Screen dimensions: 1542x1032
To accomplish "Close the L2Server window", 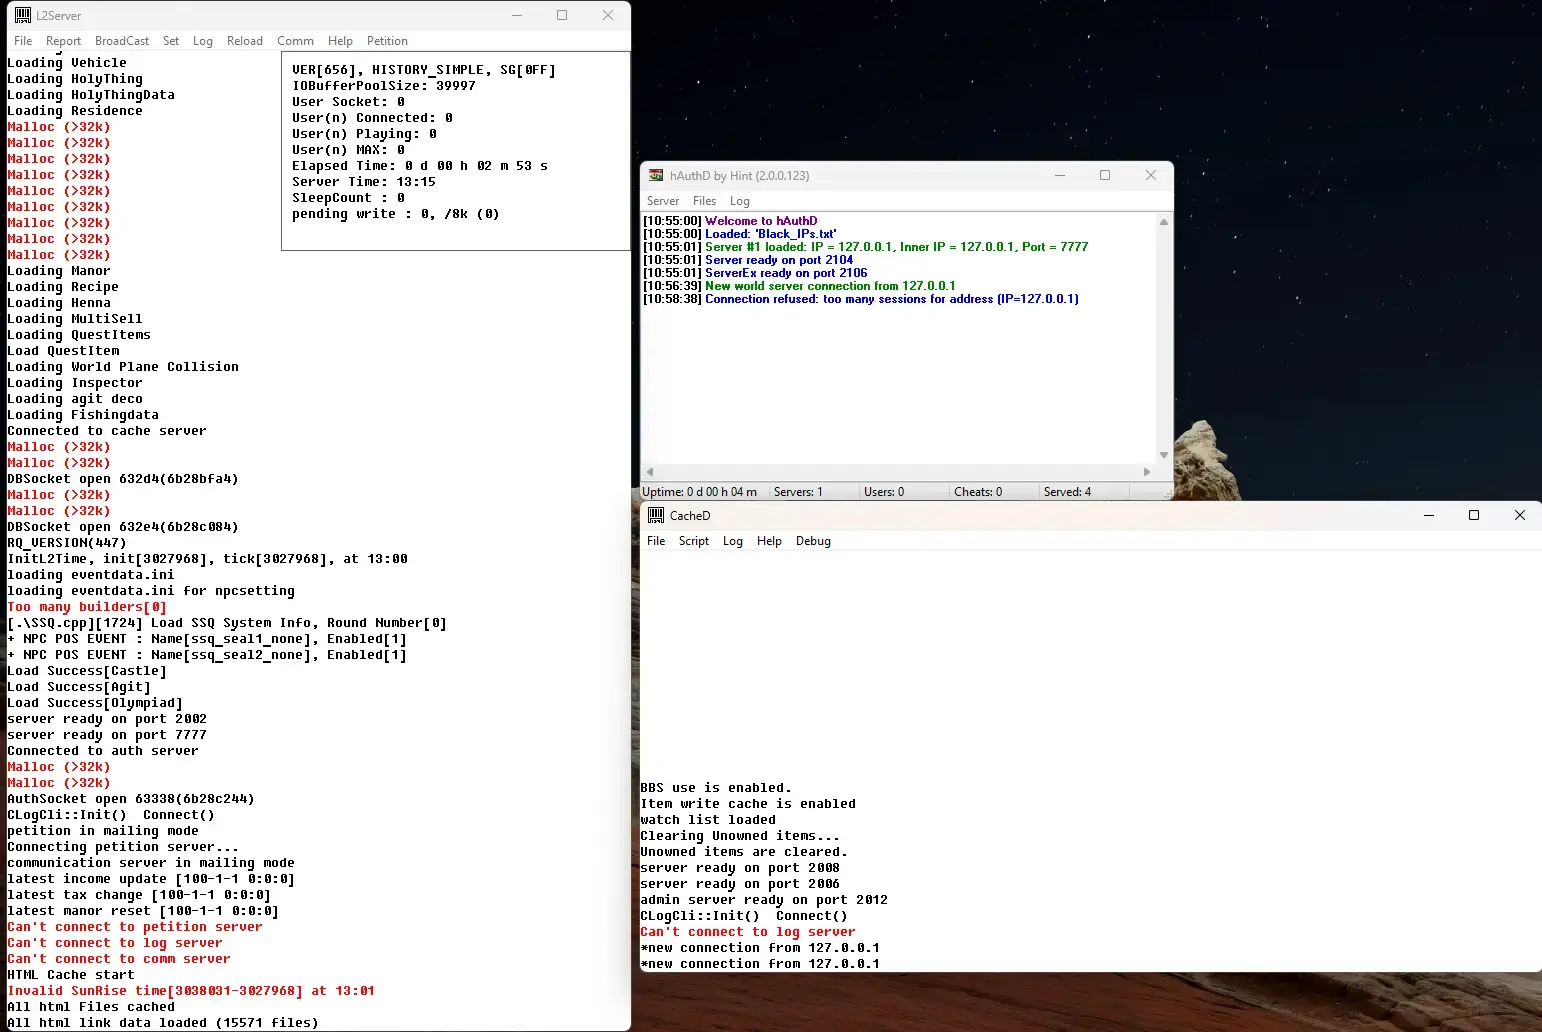I will [608, 15].
